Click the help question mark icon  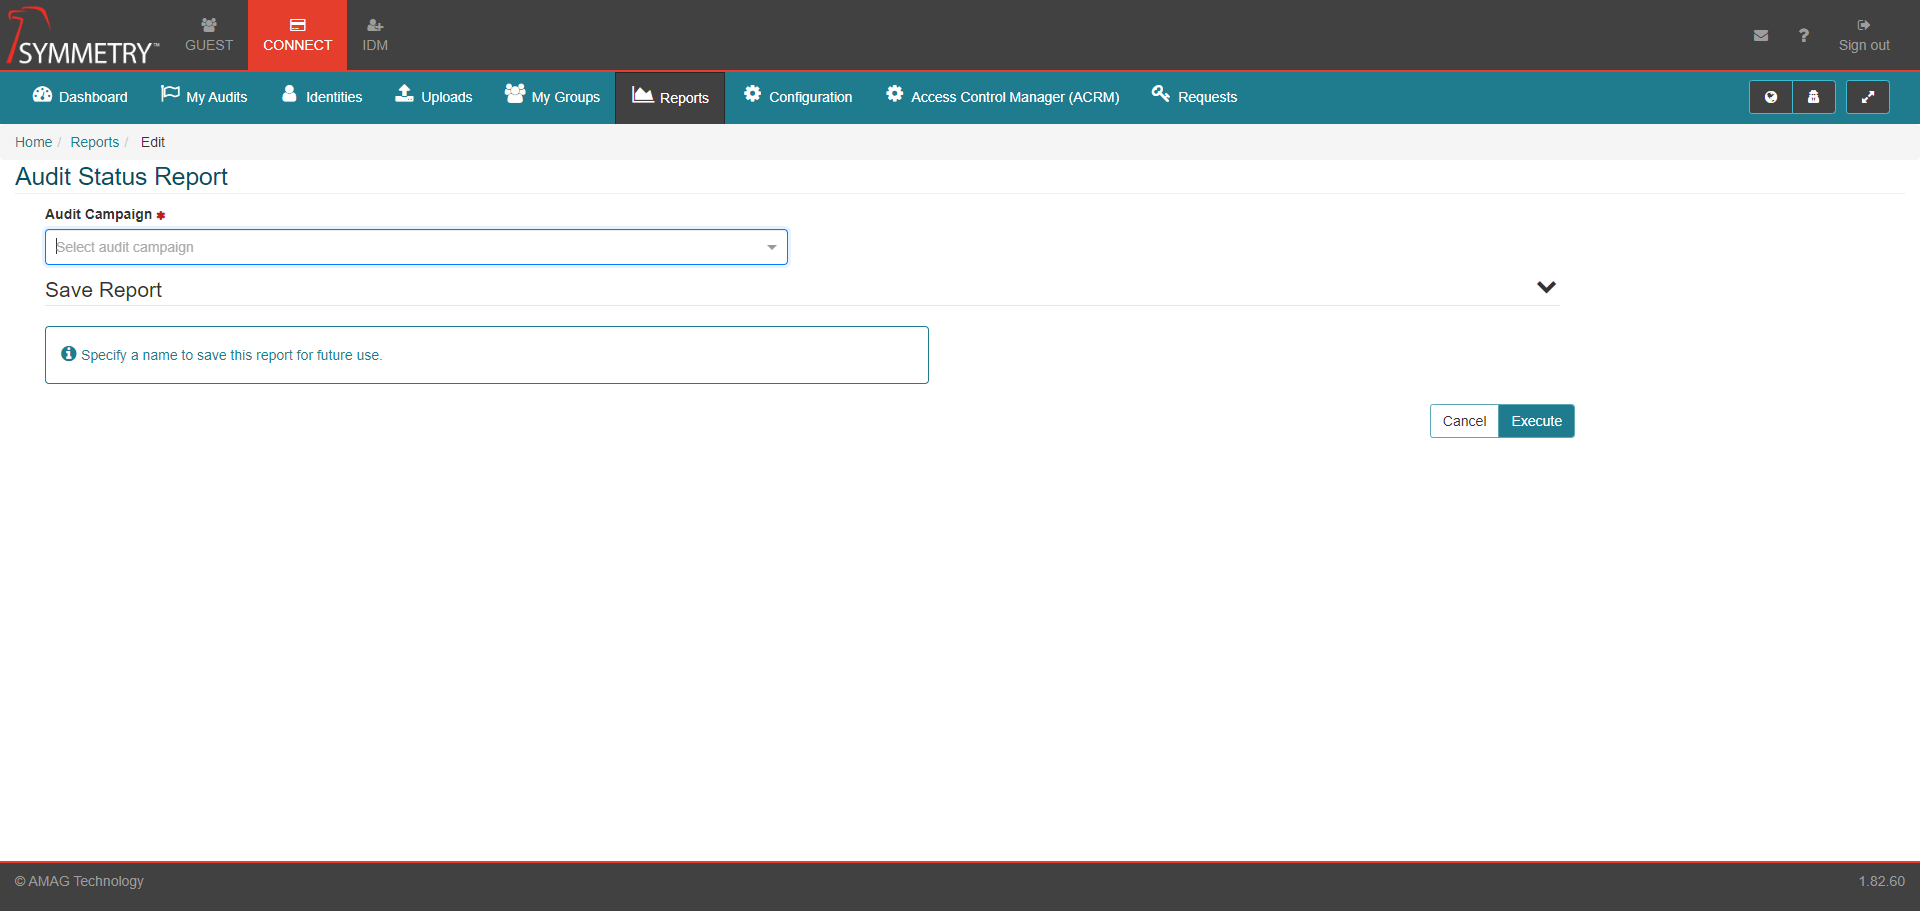[x=1804, y=35]
